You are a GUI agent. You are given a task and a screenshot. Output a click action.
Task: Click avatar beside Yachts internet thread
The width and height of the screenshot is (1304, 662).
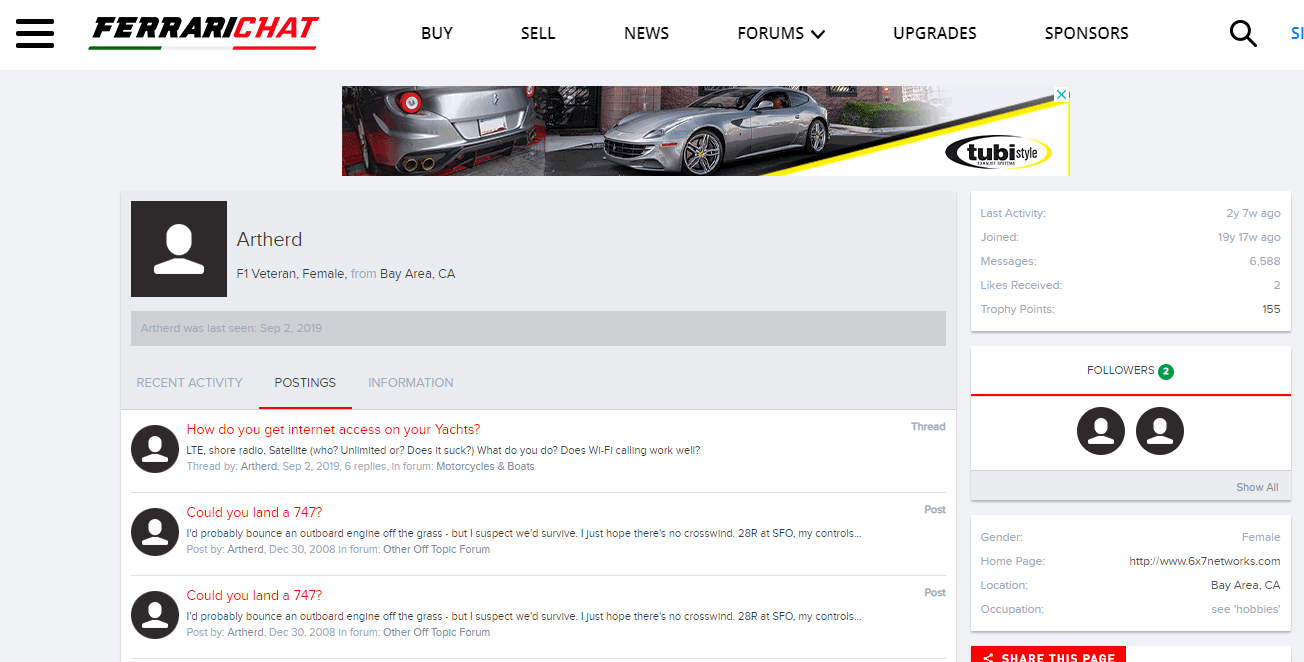[x=155, y=449]
